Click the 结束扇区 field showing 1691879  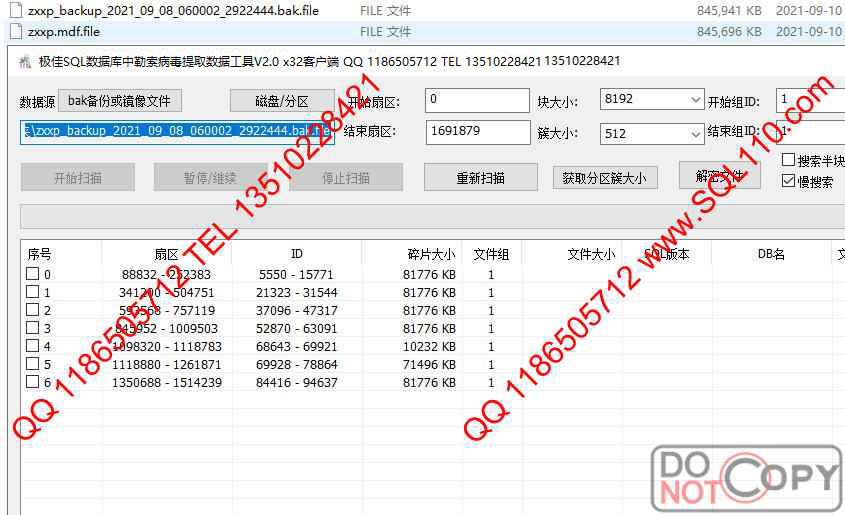pos(477,132)
